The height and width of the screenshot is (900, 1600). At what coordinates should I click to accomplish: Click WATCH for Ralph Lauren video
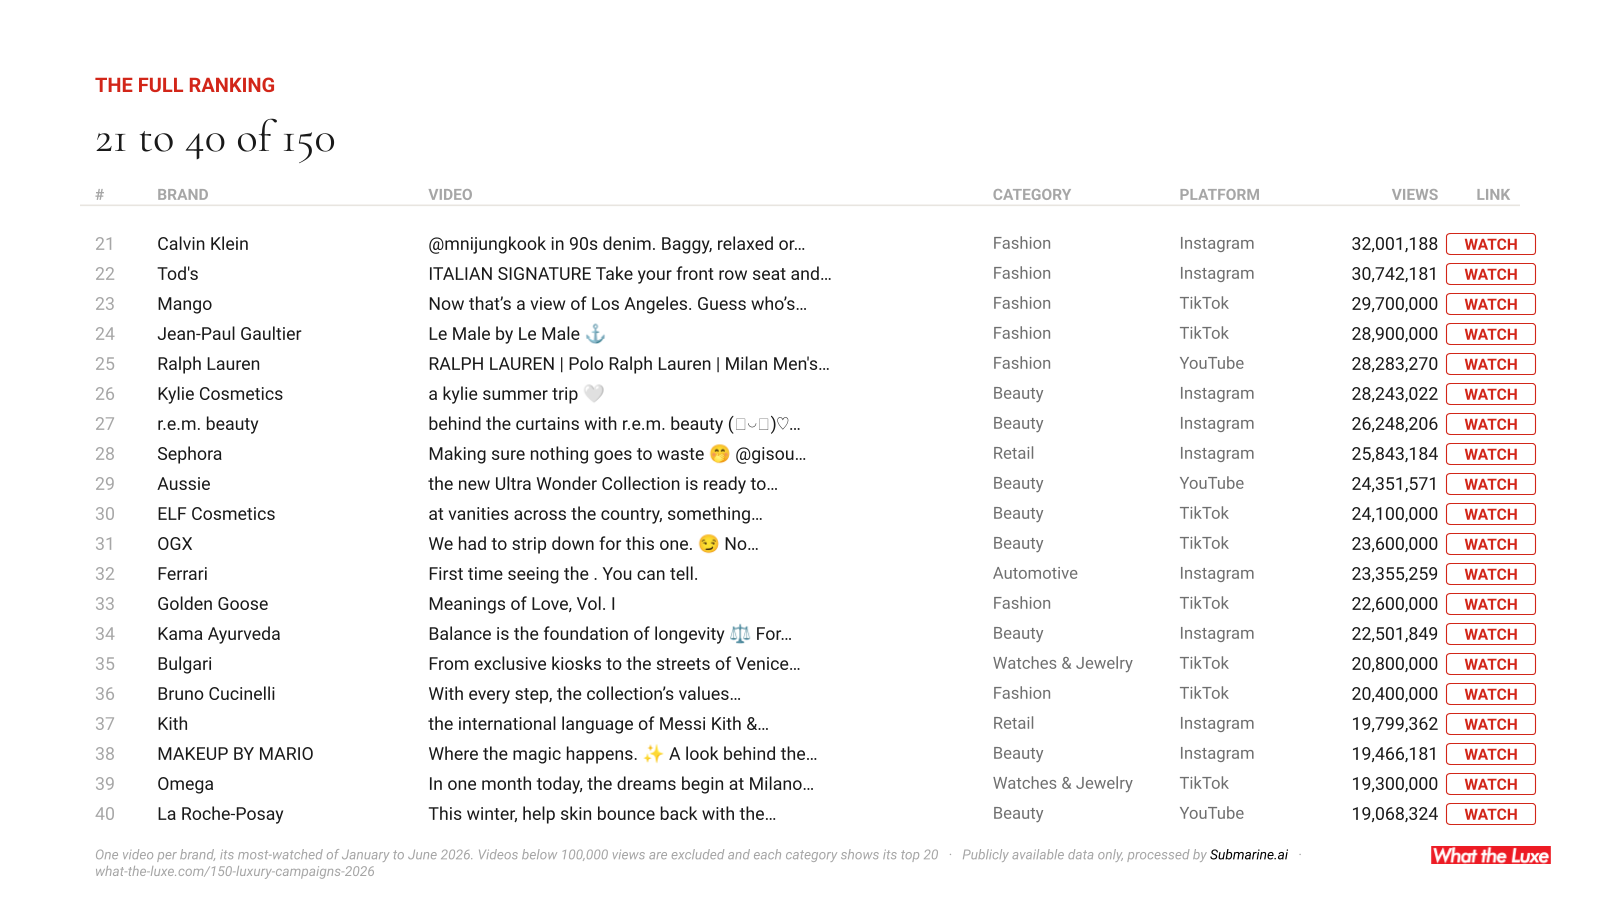click(1490, 364)
